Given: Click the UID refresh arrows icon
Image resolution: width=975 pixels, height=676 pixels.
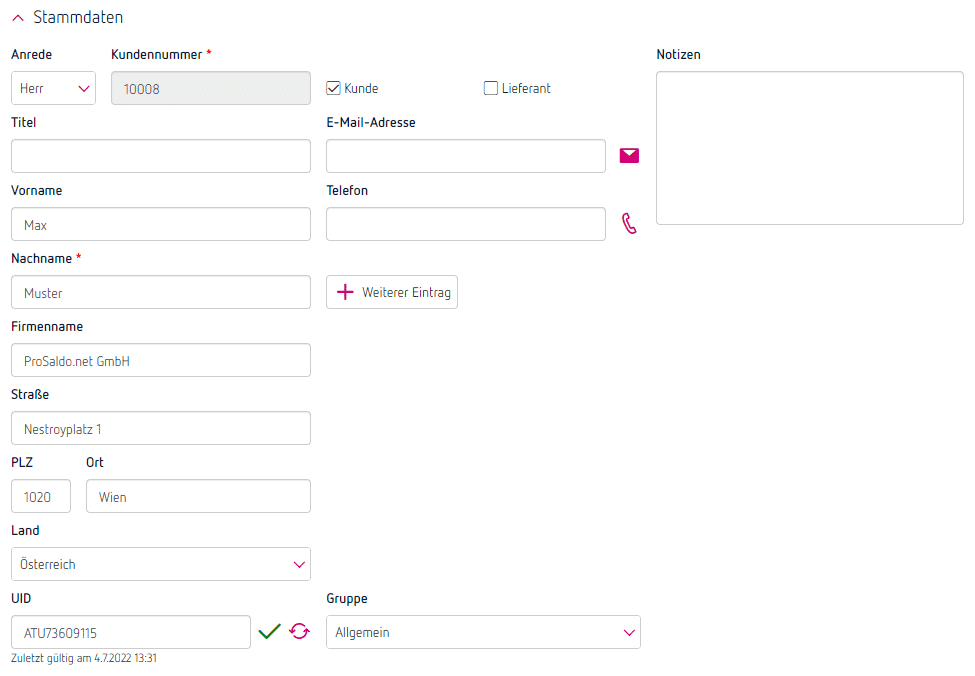Looking at the screenshot, I should pyautogui.click(x=299, y=631).
